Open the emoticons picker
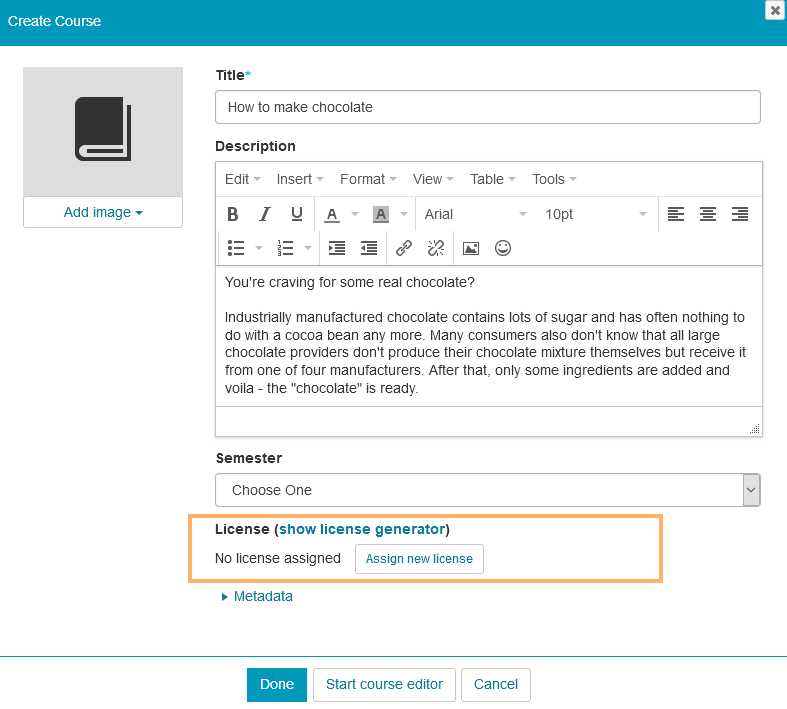This screenshot has height=709, width=787. tap(503, 248)
